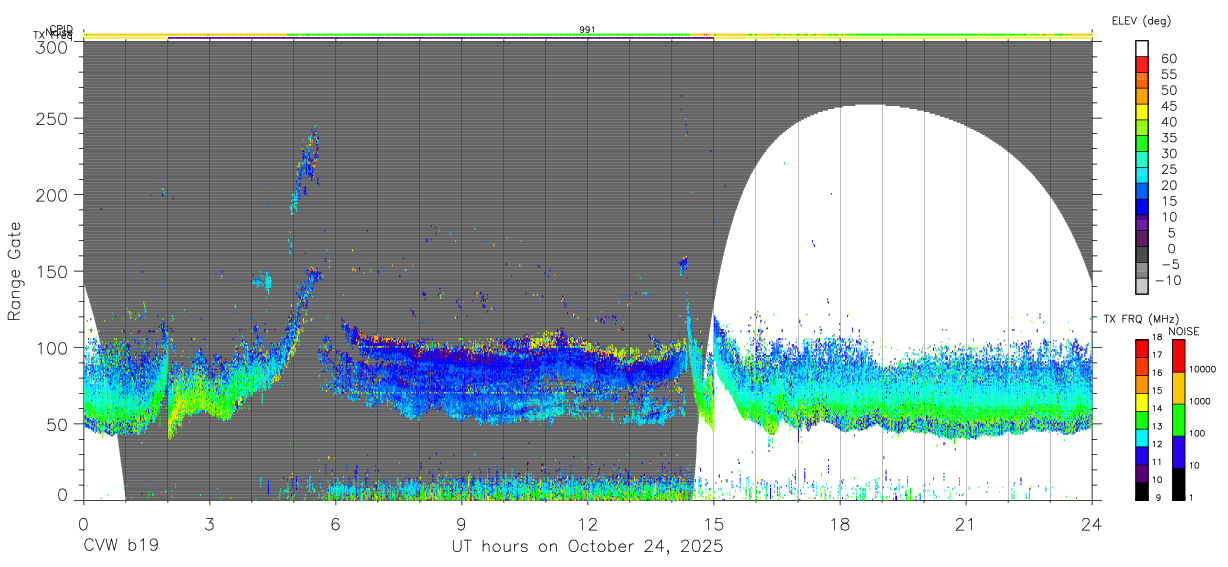Select the red swatch in TX FRQ scale
Screen dimensions: 1228x567
[1141, 347]
